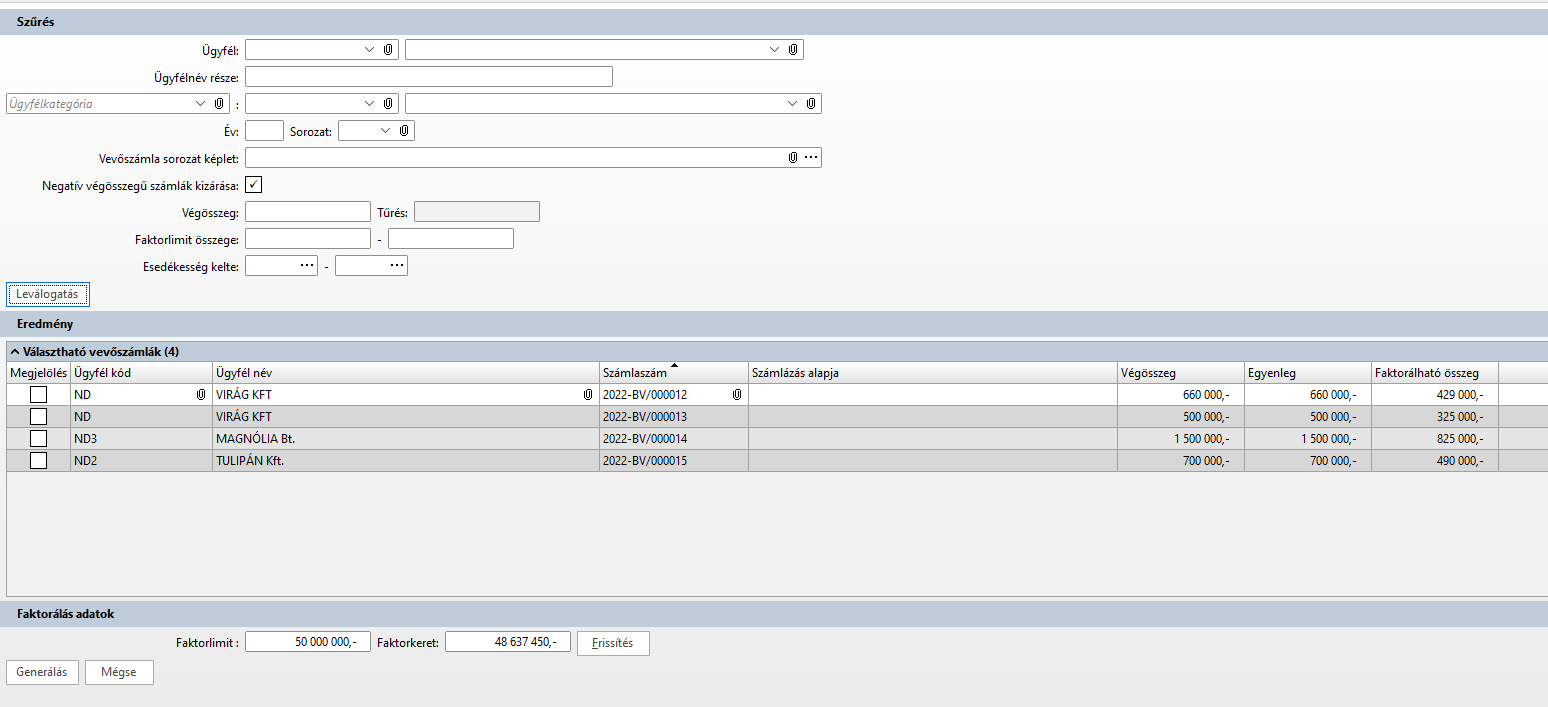Sort by Ügyfél név column header
Viewport: 1548px width, 707px height.
coord(406,373)
